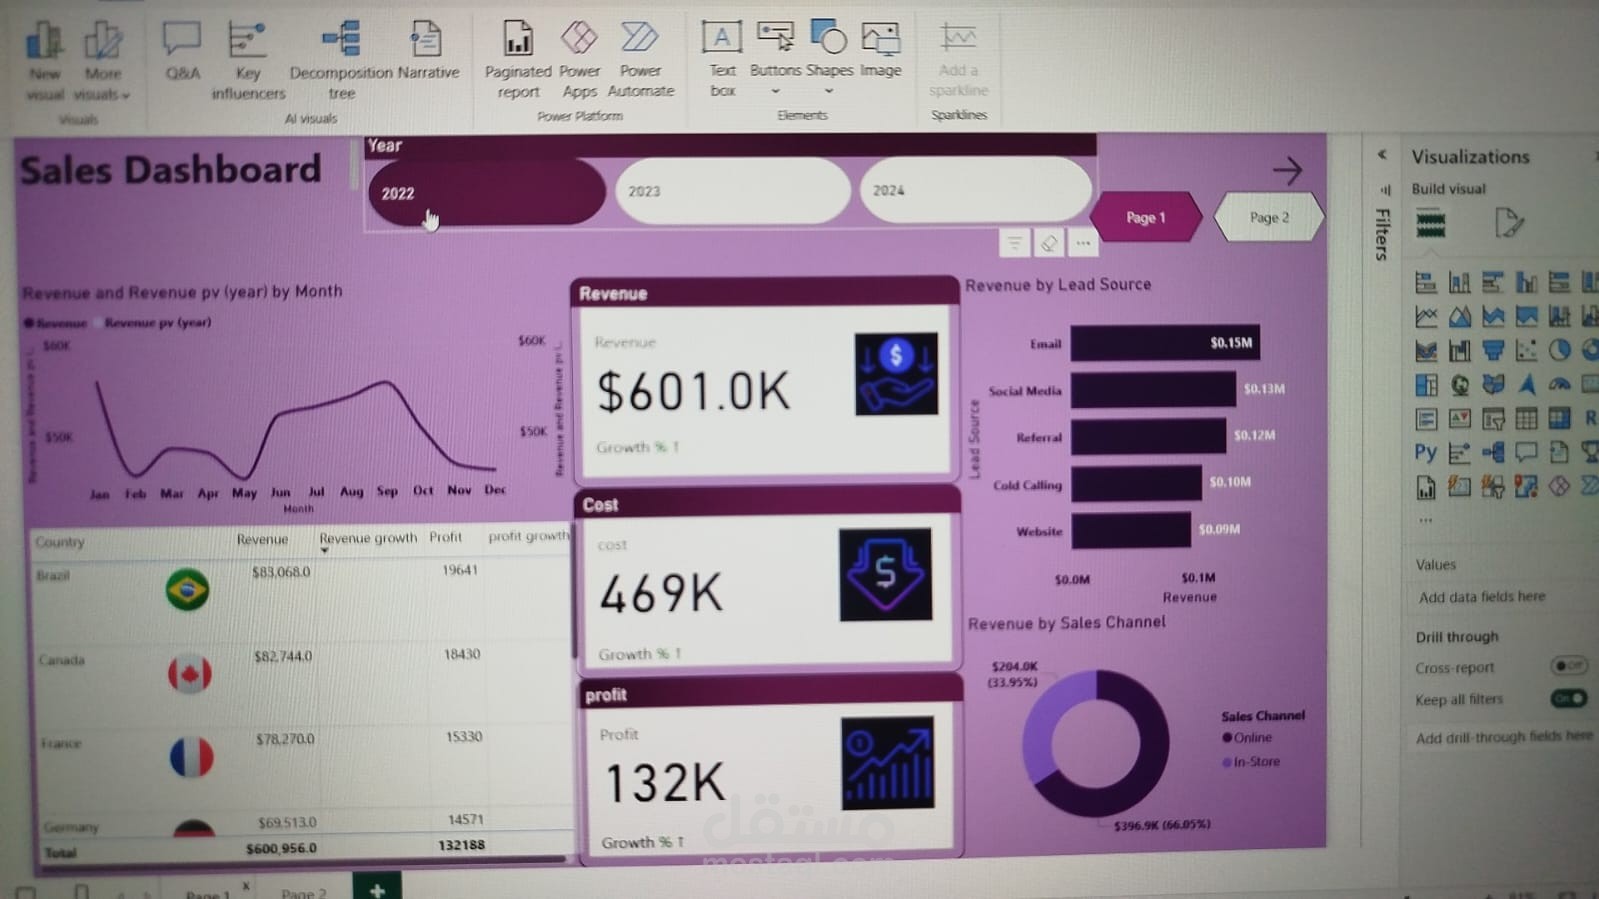Select the scatter chart visual
The width and height of the screenshot is (1599, 899).
1526,351
